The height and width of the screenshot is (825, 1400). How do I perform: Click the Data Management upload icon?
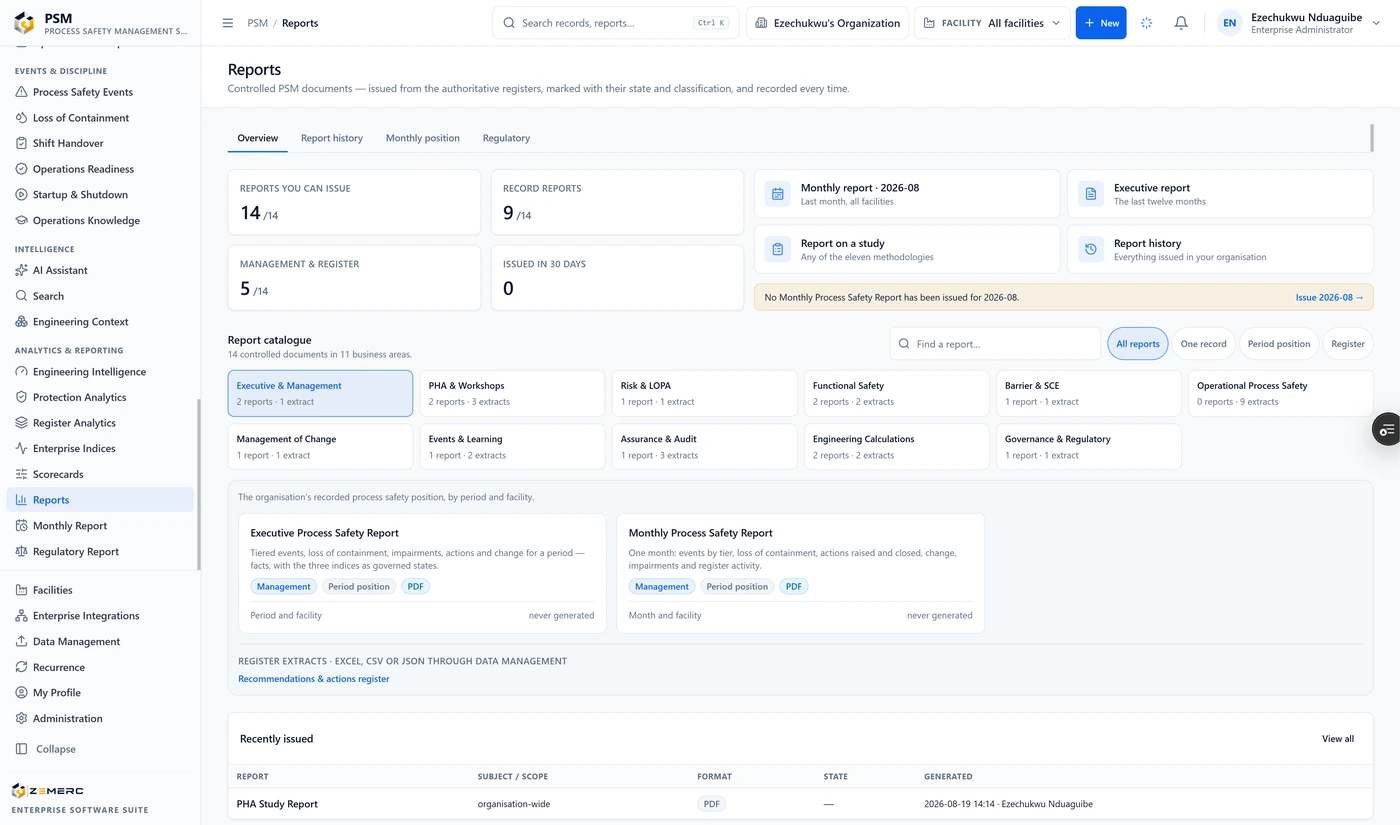tap(22, 642)
